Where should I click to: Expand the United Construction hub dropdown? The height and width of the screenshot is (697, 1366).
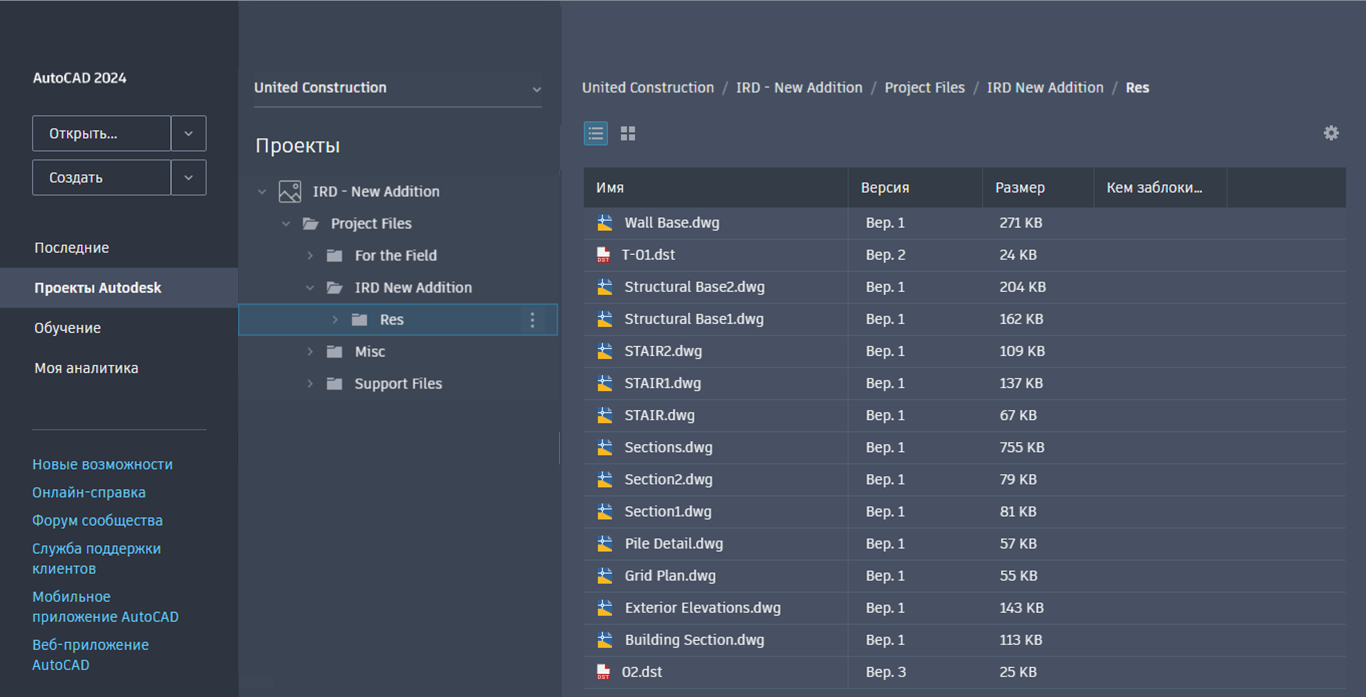pos(536,89)
